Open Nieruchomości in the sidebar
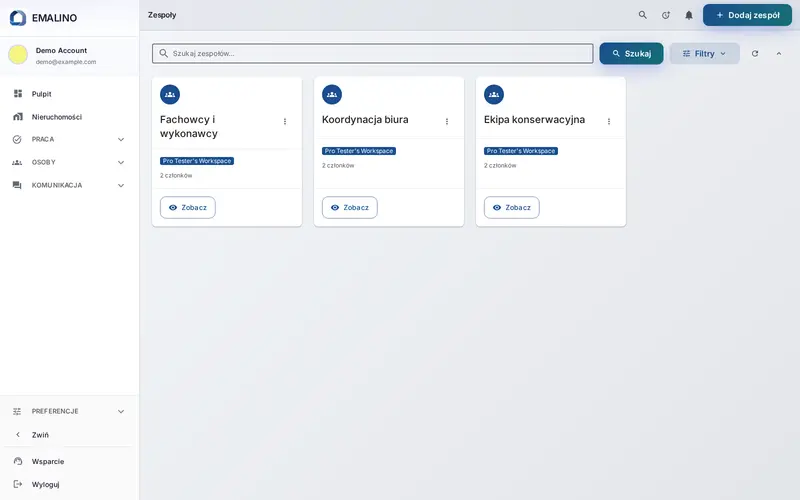Image resolution: width=800 pixels, height=500 pixels. 69,117
